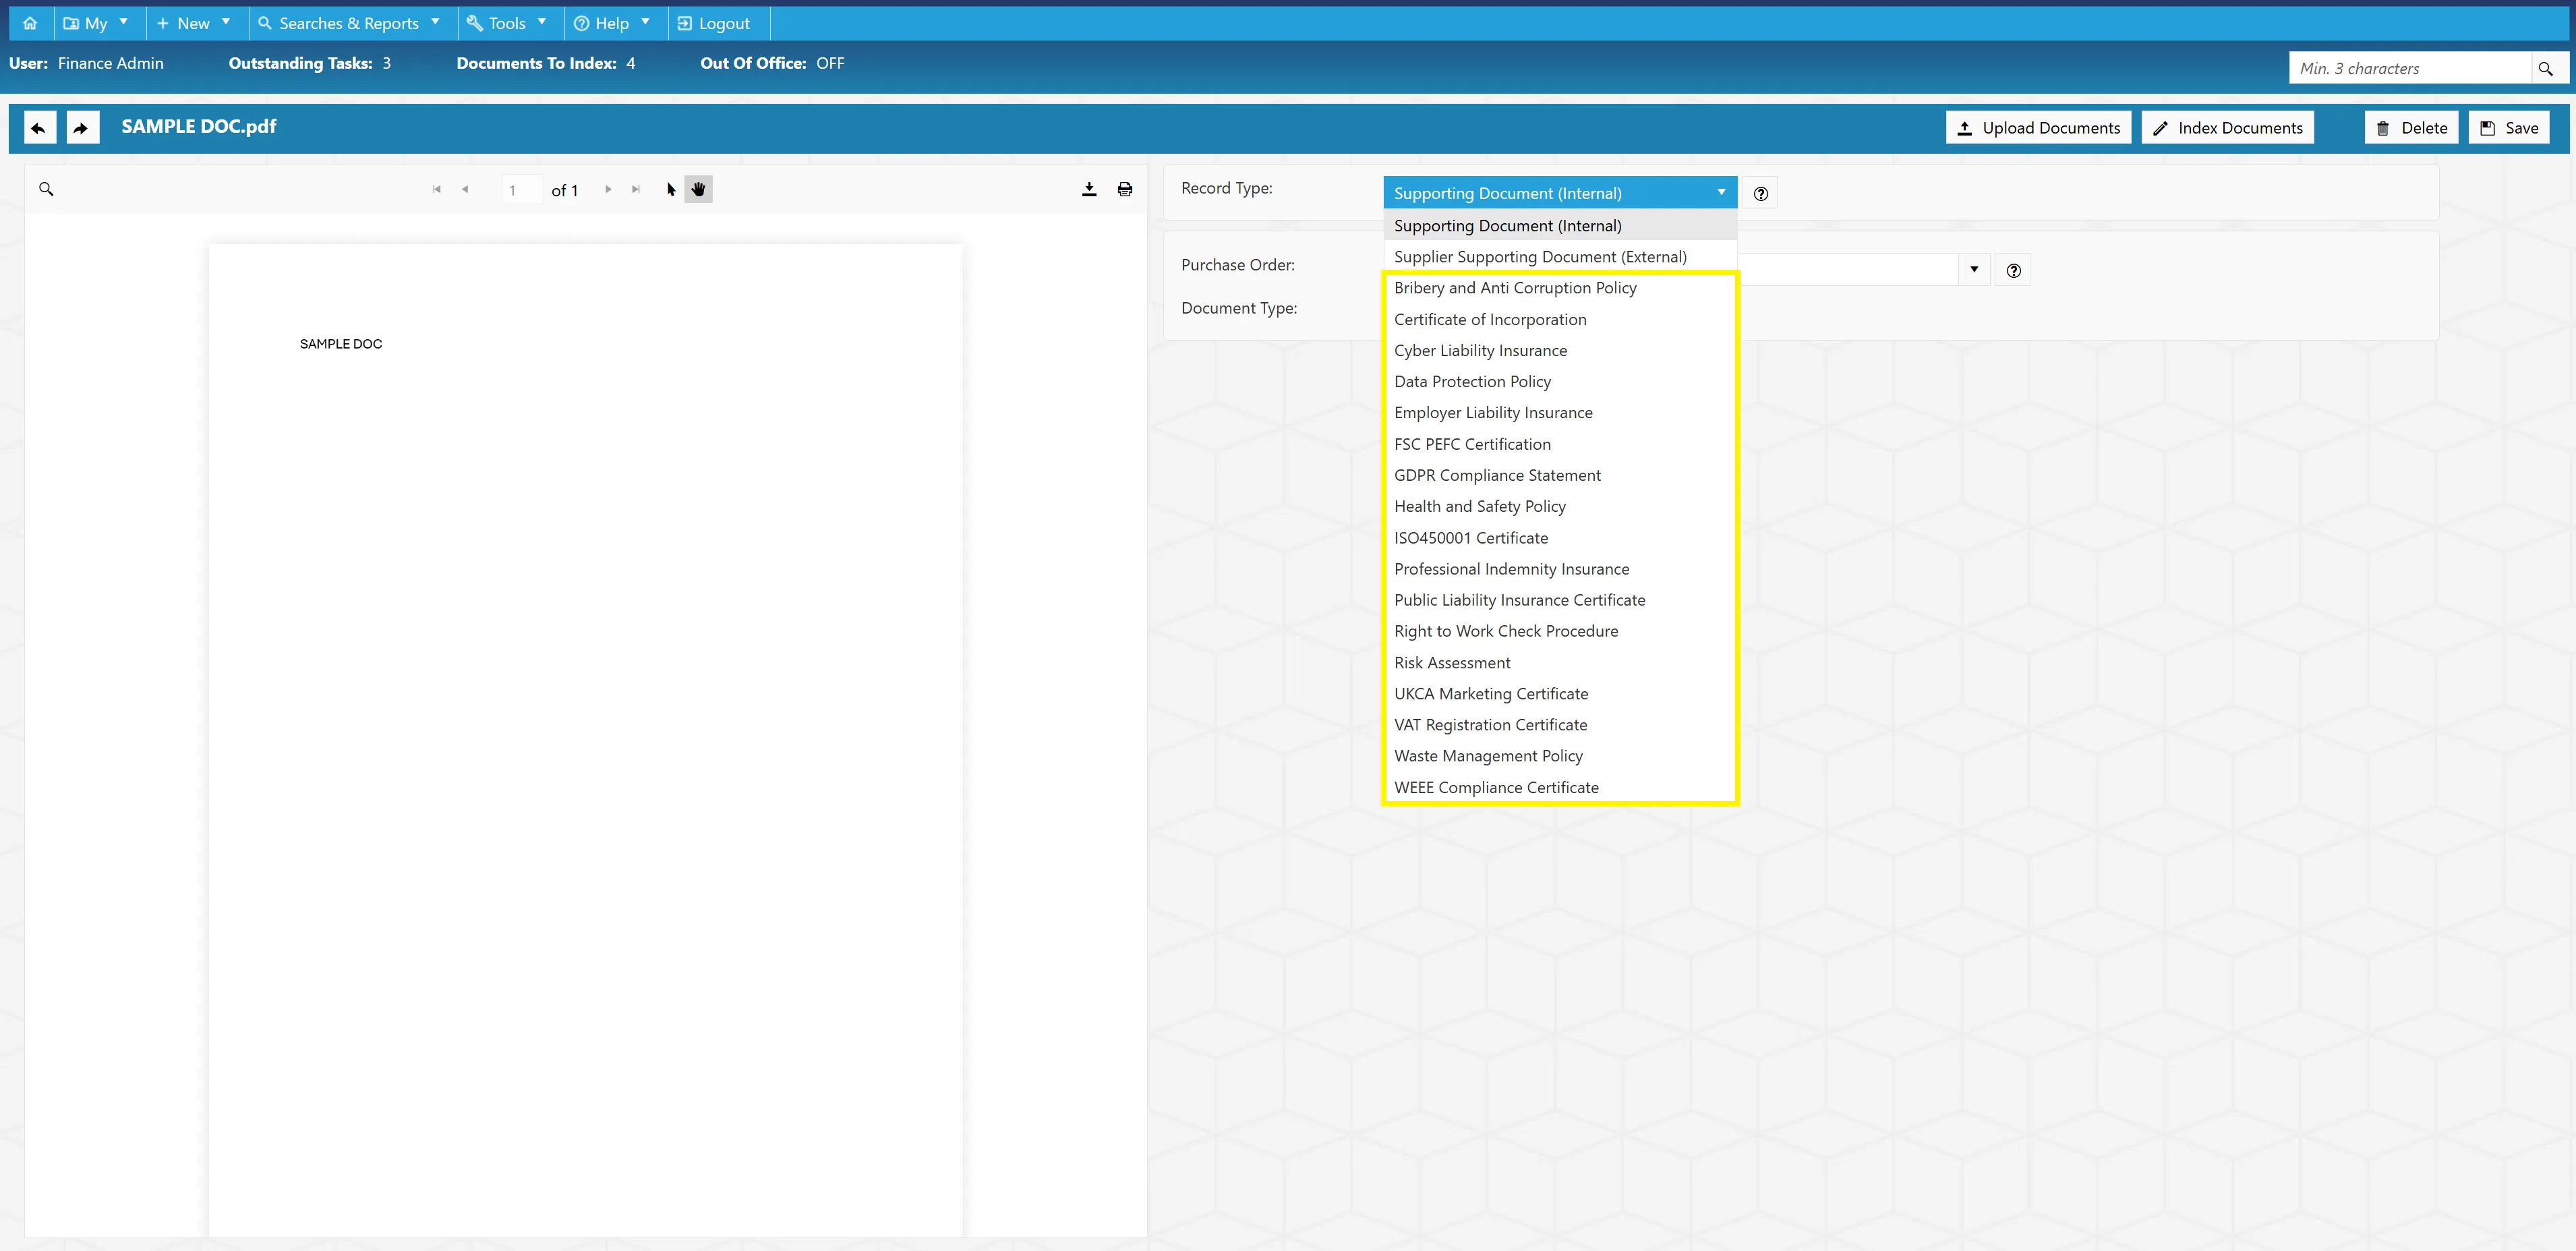Select Supporting Document (Internal) option
The image size is (2576, 1251).
point(1560,225)
